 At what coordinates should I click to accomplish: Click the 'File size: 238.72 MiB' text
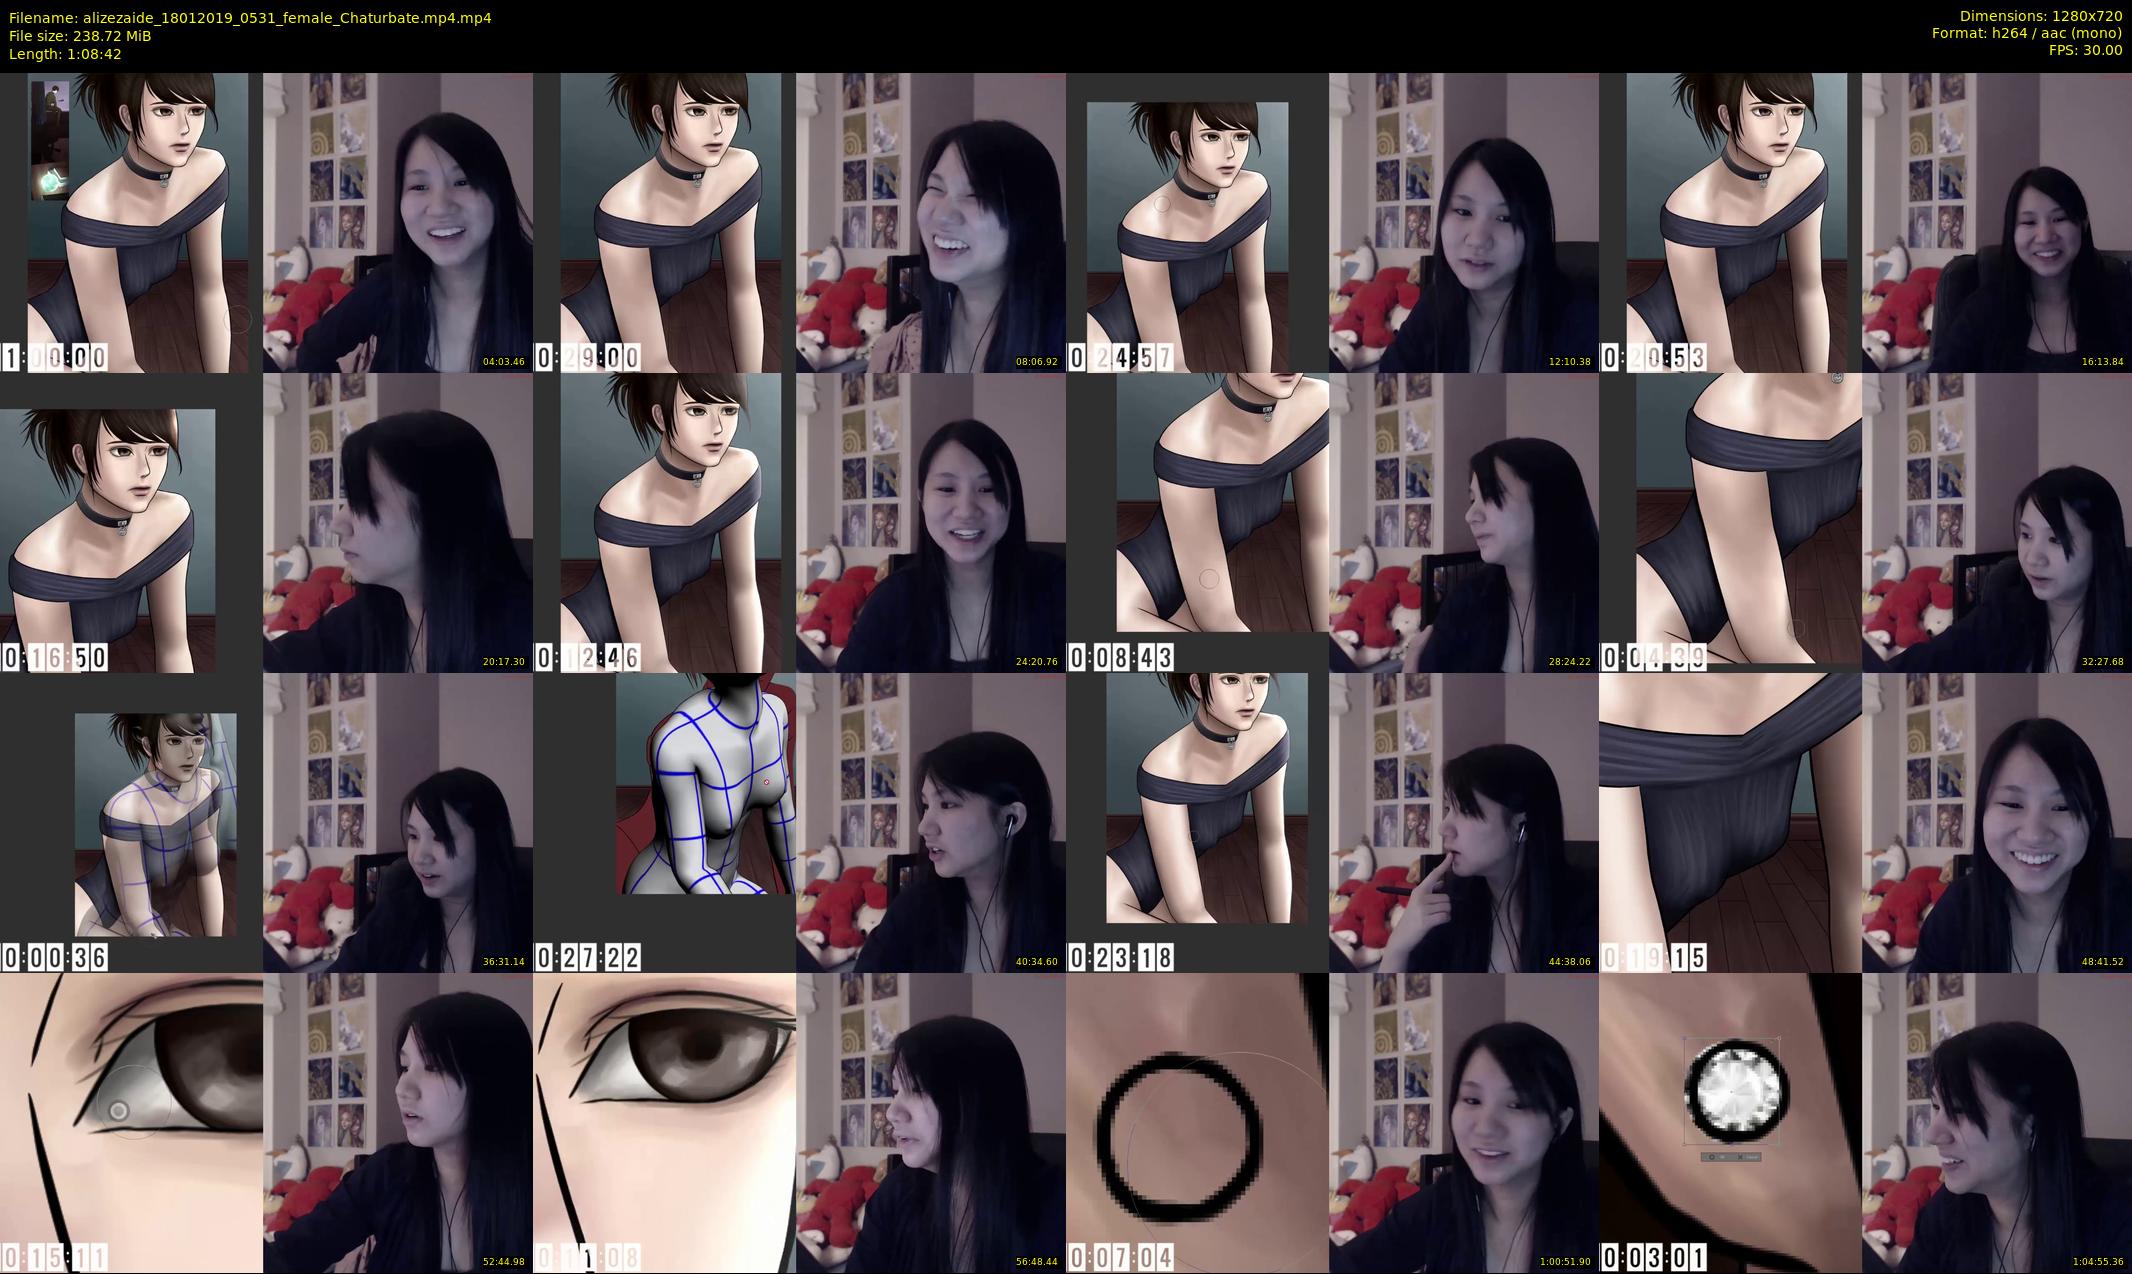click(80, 36)
